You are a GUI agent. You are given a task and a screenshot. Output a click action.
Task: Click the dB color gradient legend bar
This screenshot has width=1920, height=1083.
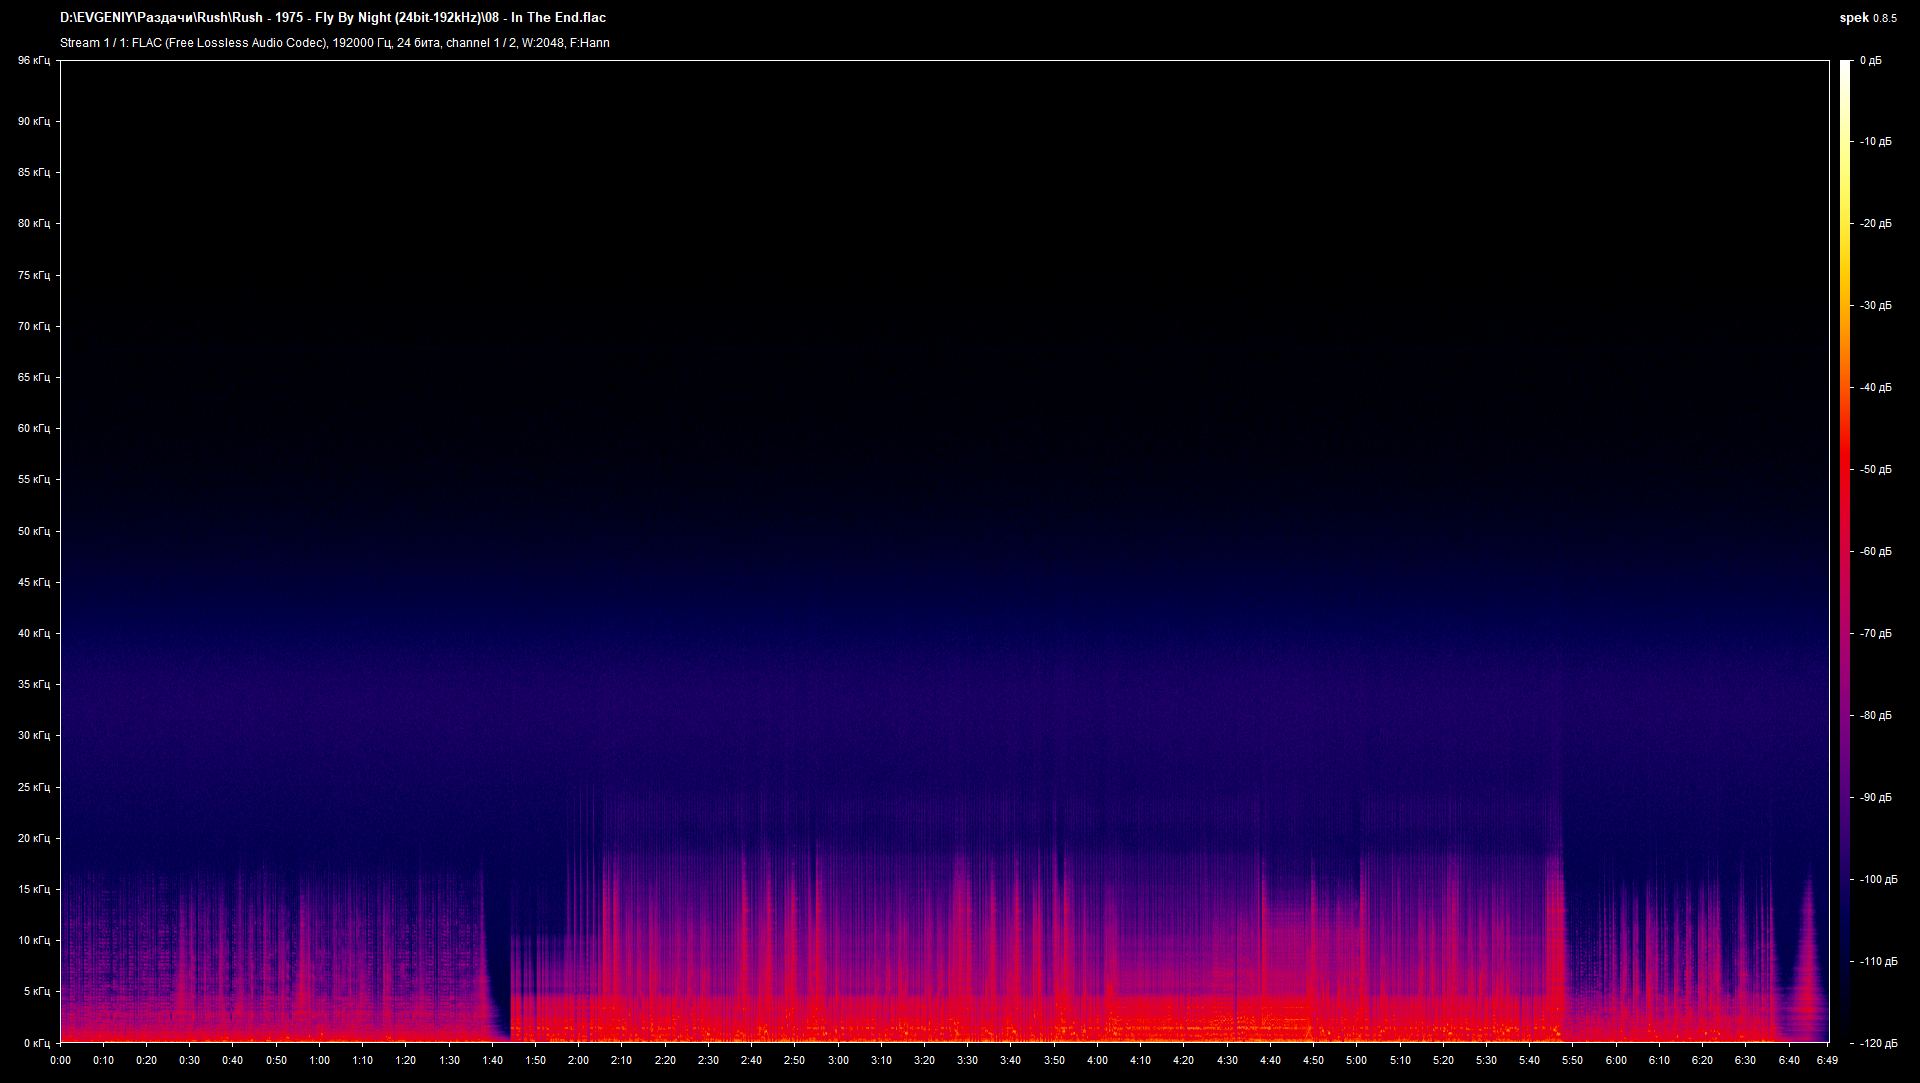[1845, 552]
